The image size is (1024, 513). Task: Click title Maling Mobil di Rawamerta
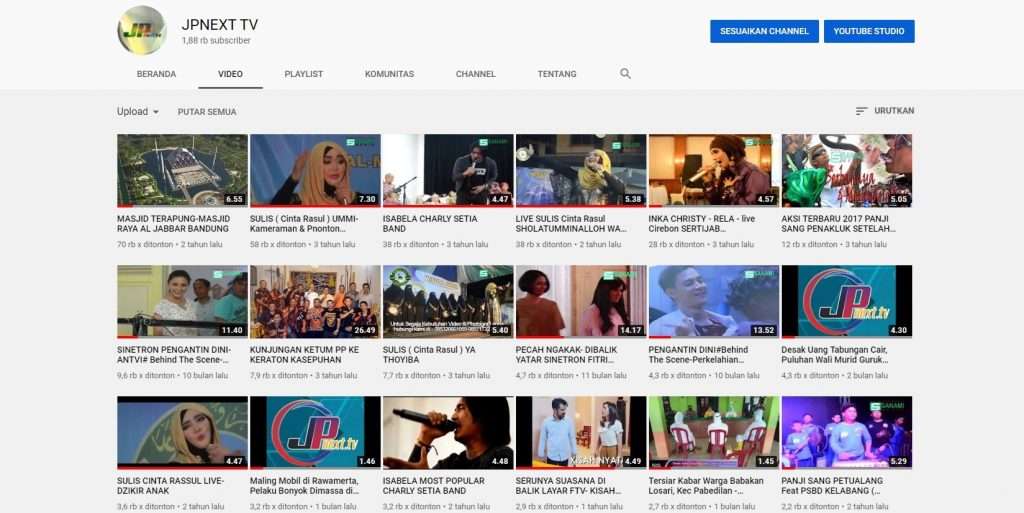(x=304, y=486)
